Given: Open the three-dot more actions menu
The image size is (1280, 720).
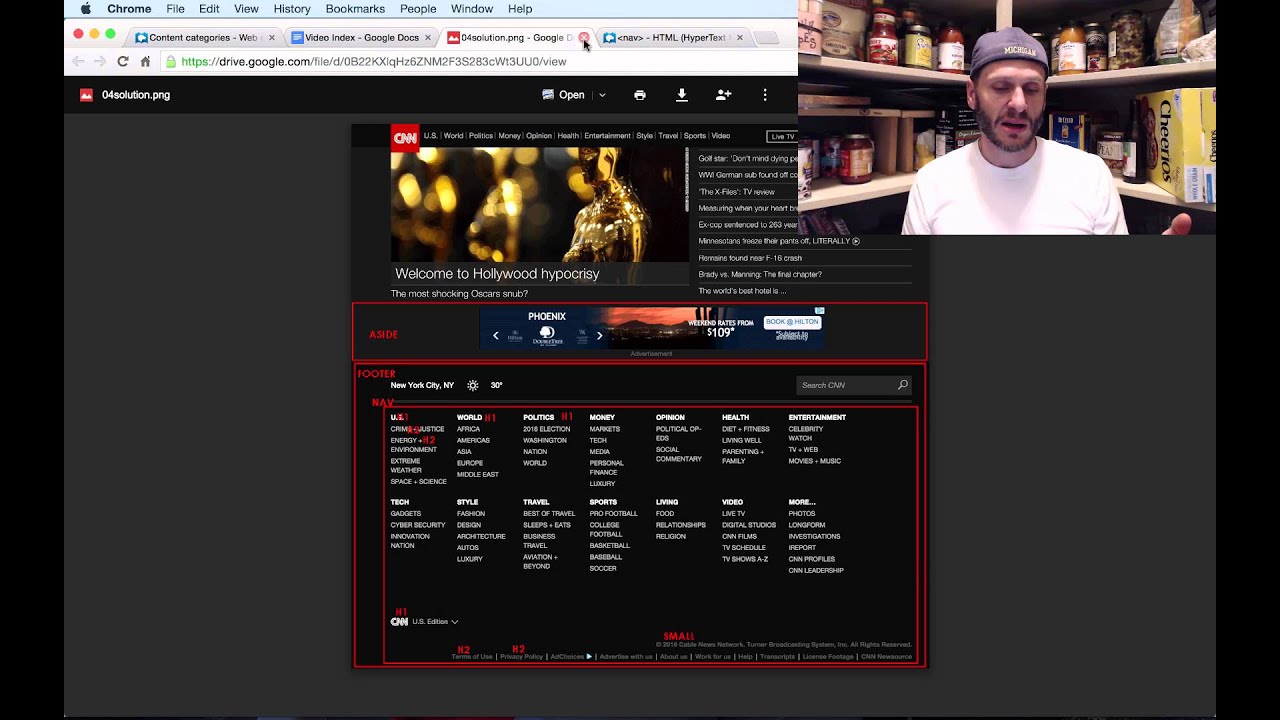Looking at the screenshot, I should [765, 95].
